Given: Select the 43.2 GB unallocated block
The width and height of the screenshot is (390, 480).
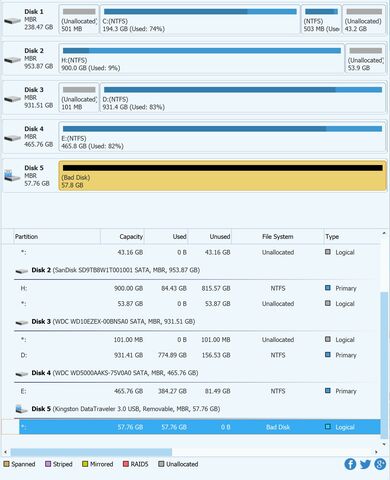Looking at the screenshot, I should tap(364, 19).
